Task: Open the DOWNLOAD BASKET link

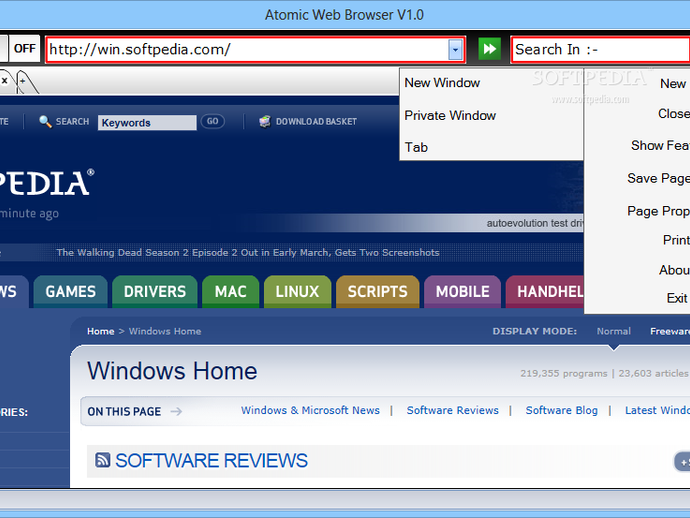Action: click(x=316, y=121)
